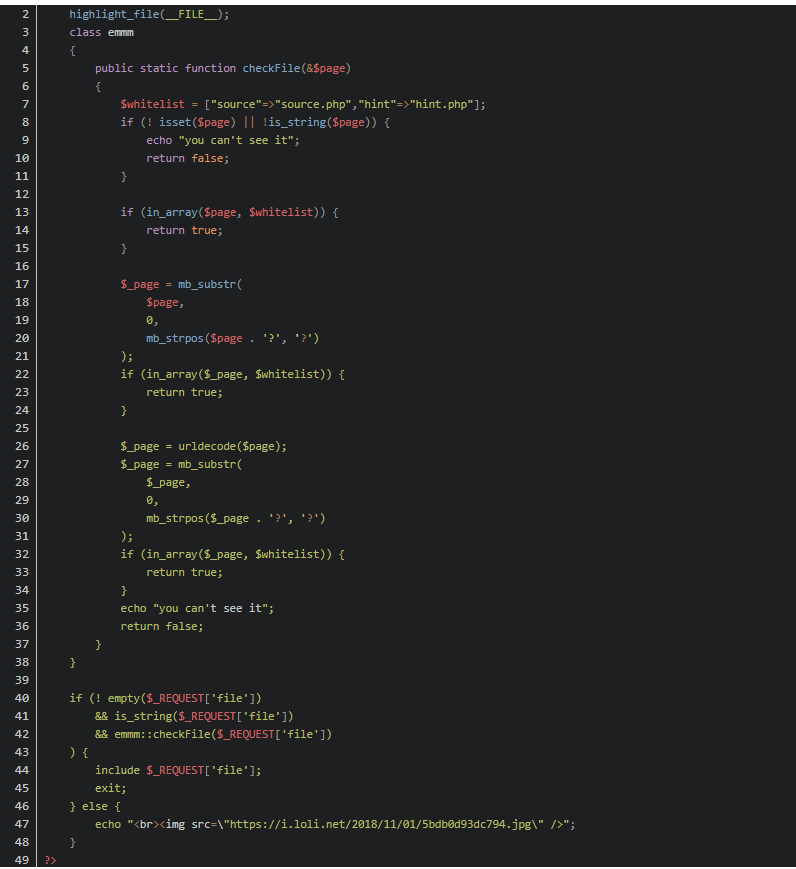Screen dimensions: 796x869
Task: Click the $whitelist variable on line 7
Action: 152,104
